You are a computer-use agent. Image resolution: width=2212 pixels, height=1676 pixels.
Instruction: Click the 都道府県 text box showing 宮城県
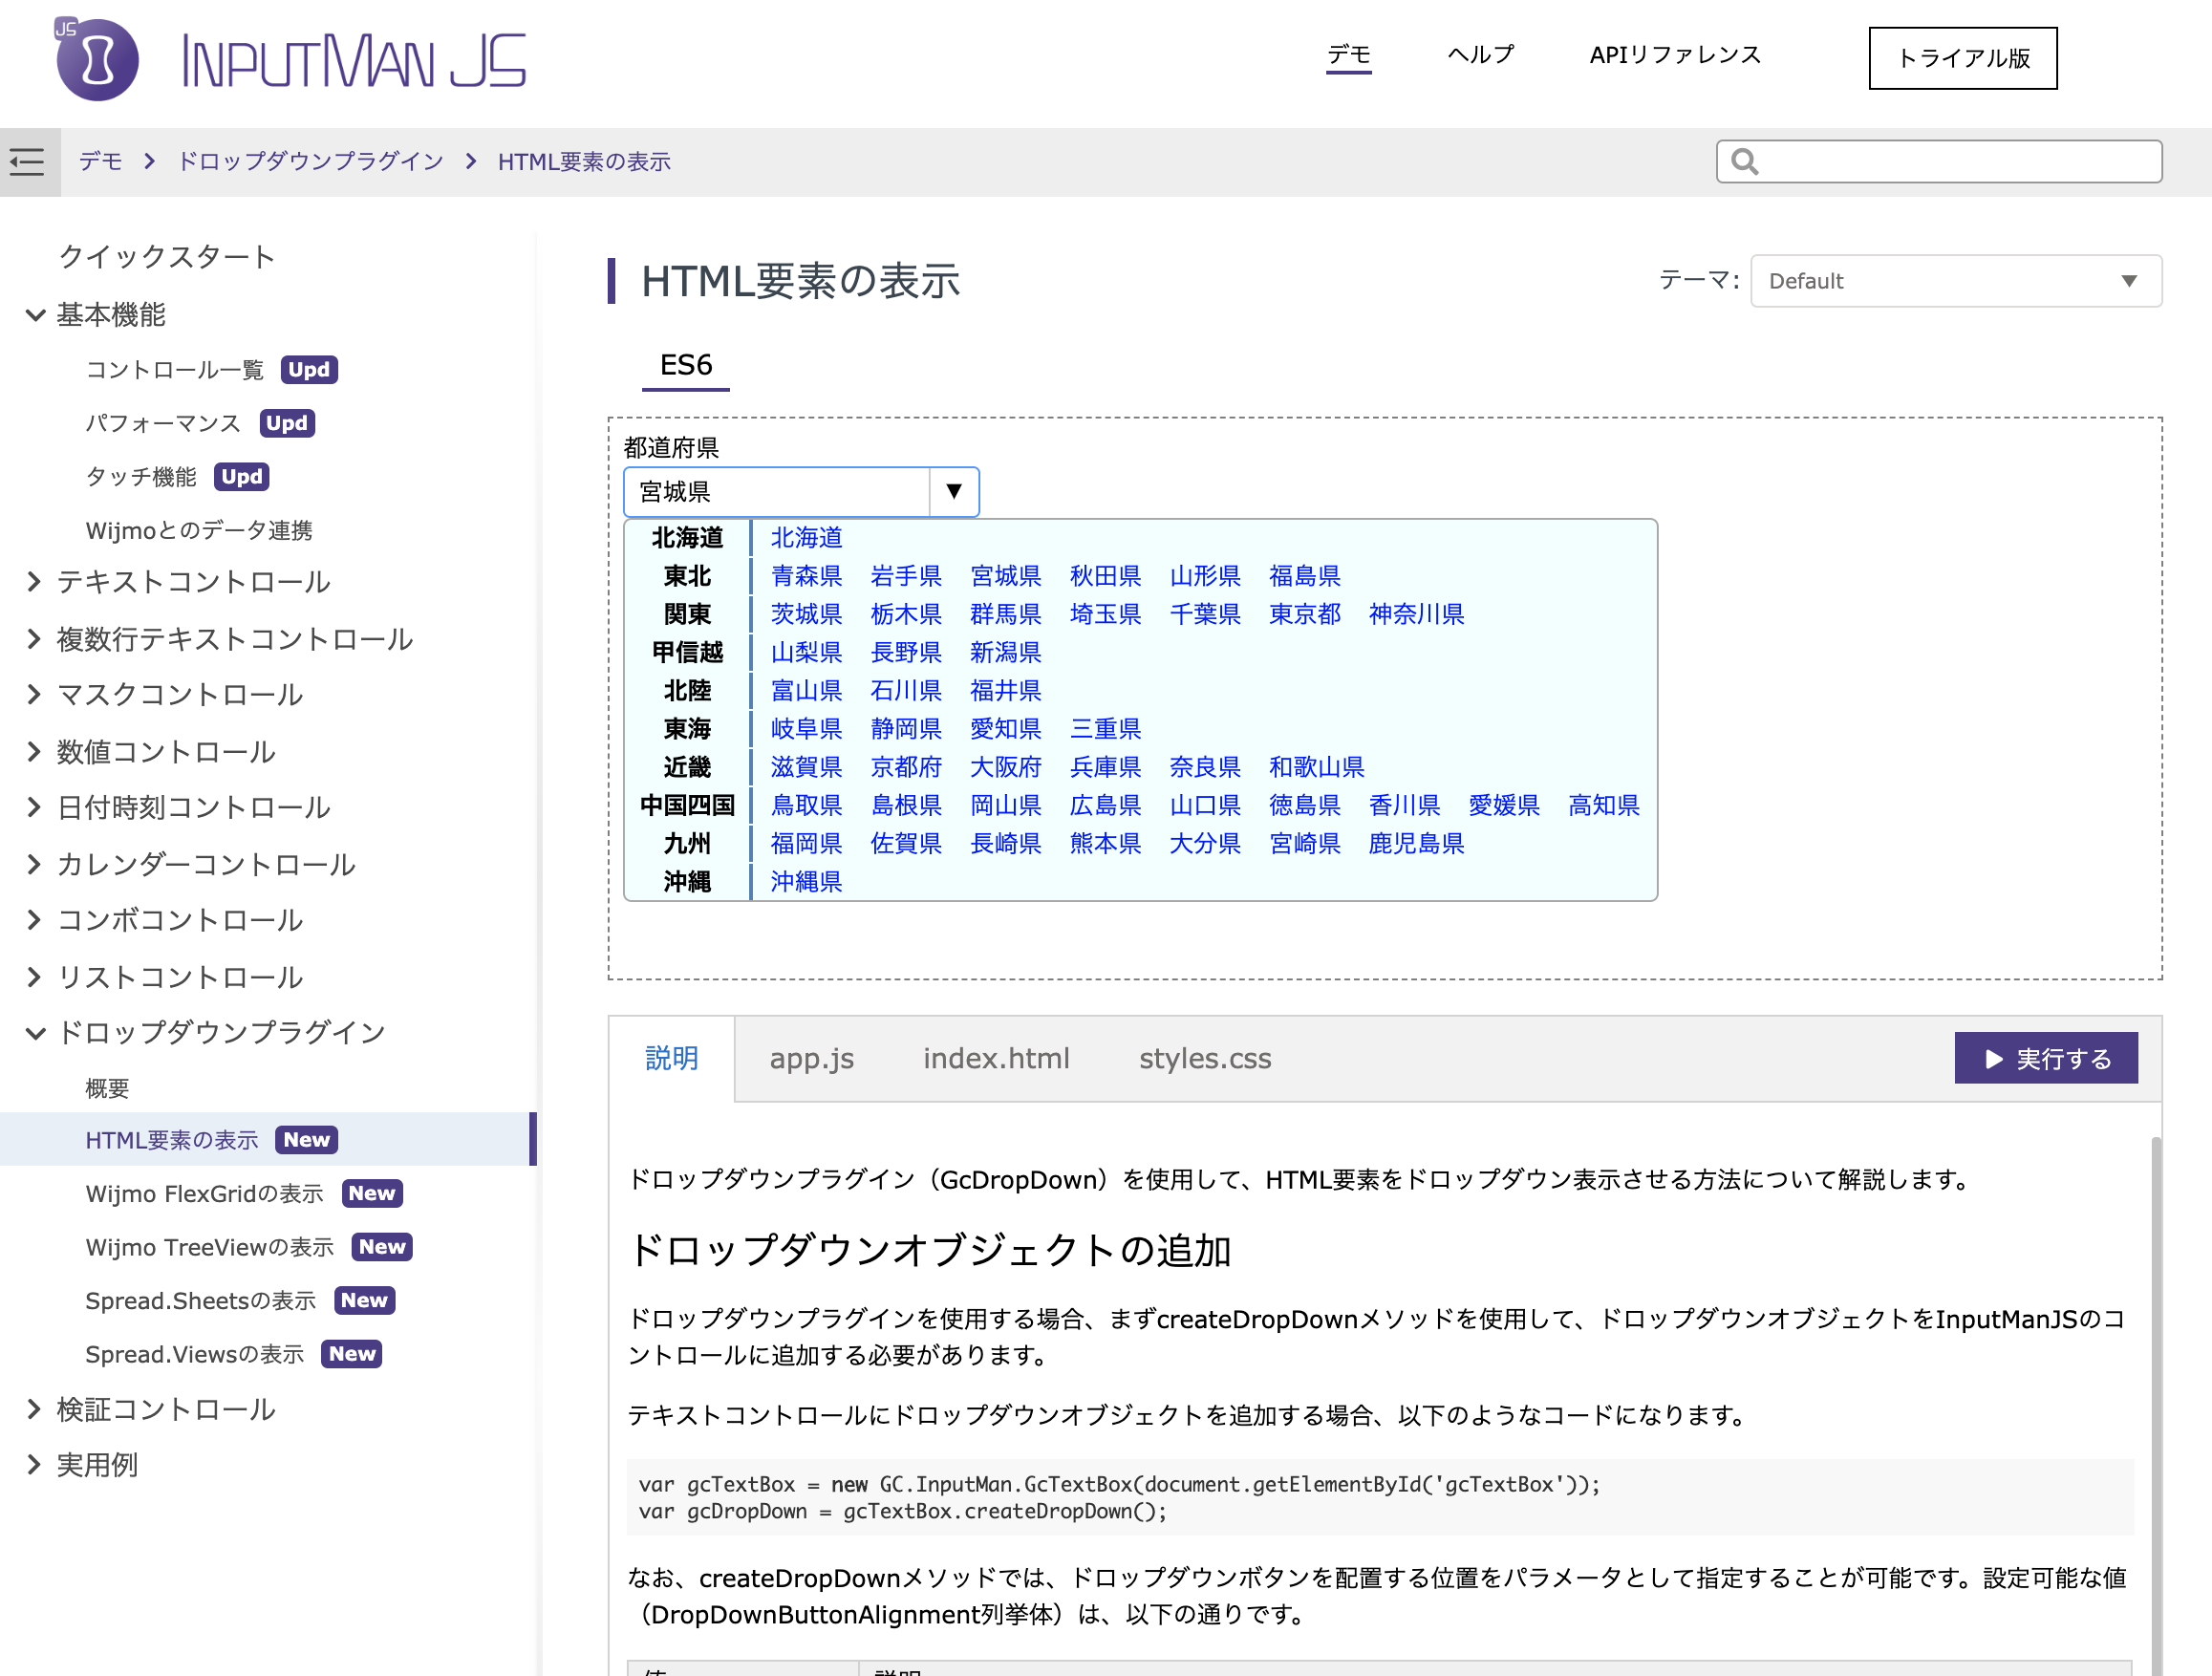(x=777, y=491)
